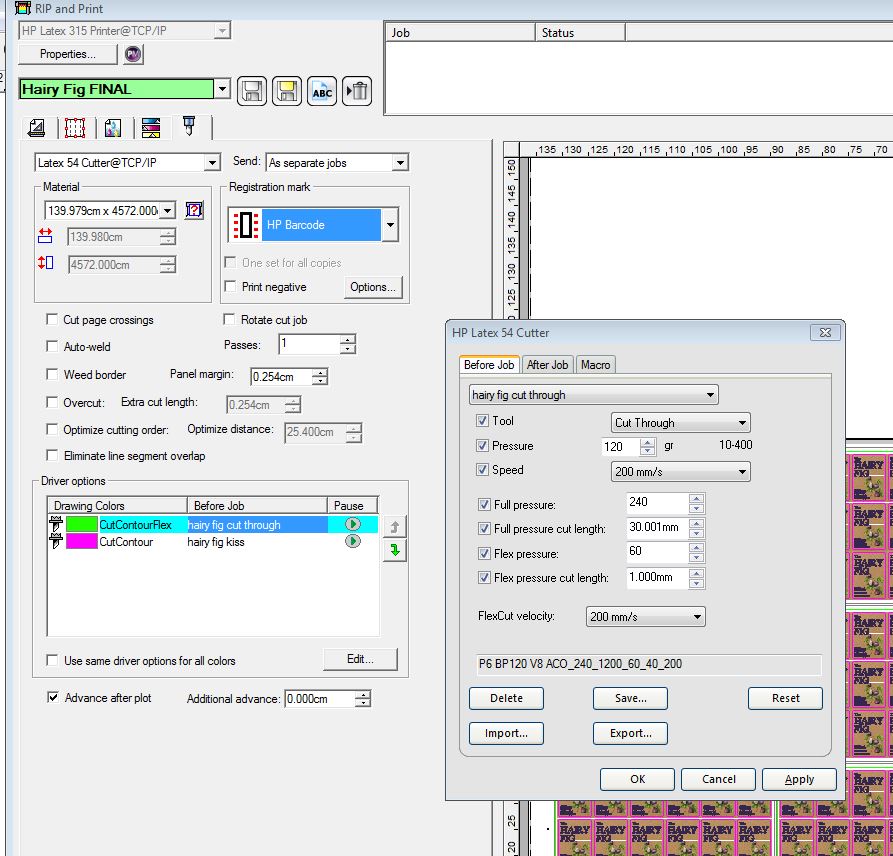
Task: Select the green CutContourFlex color swatch
Action: click(x=81, y=524)
